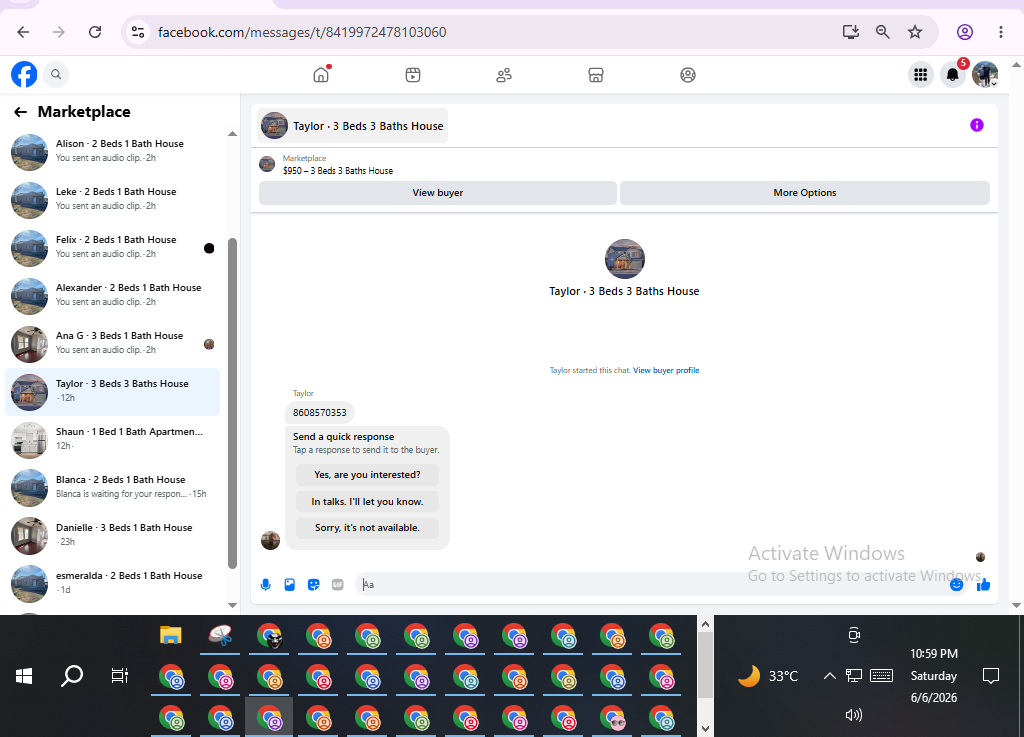Open the emoji picker smiley icon
The height and width of the screenshot is (737, 1024).
pyautogui.click(x=957, y=585)
